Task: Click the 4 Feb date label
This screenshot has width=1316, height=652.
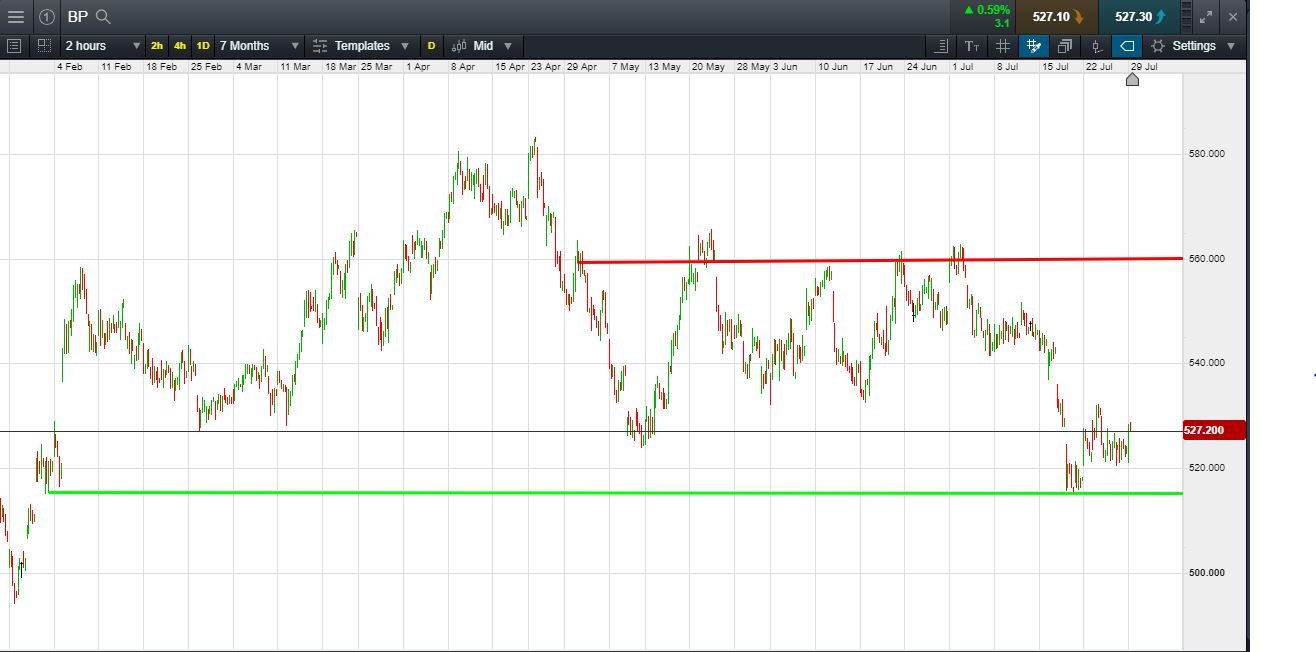Action: click(x=70, y=66)
